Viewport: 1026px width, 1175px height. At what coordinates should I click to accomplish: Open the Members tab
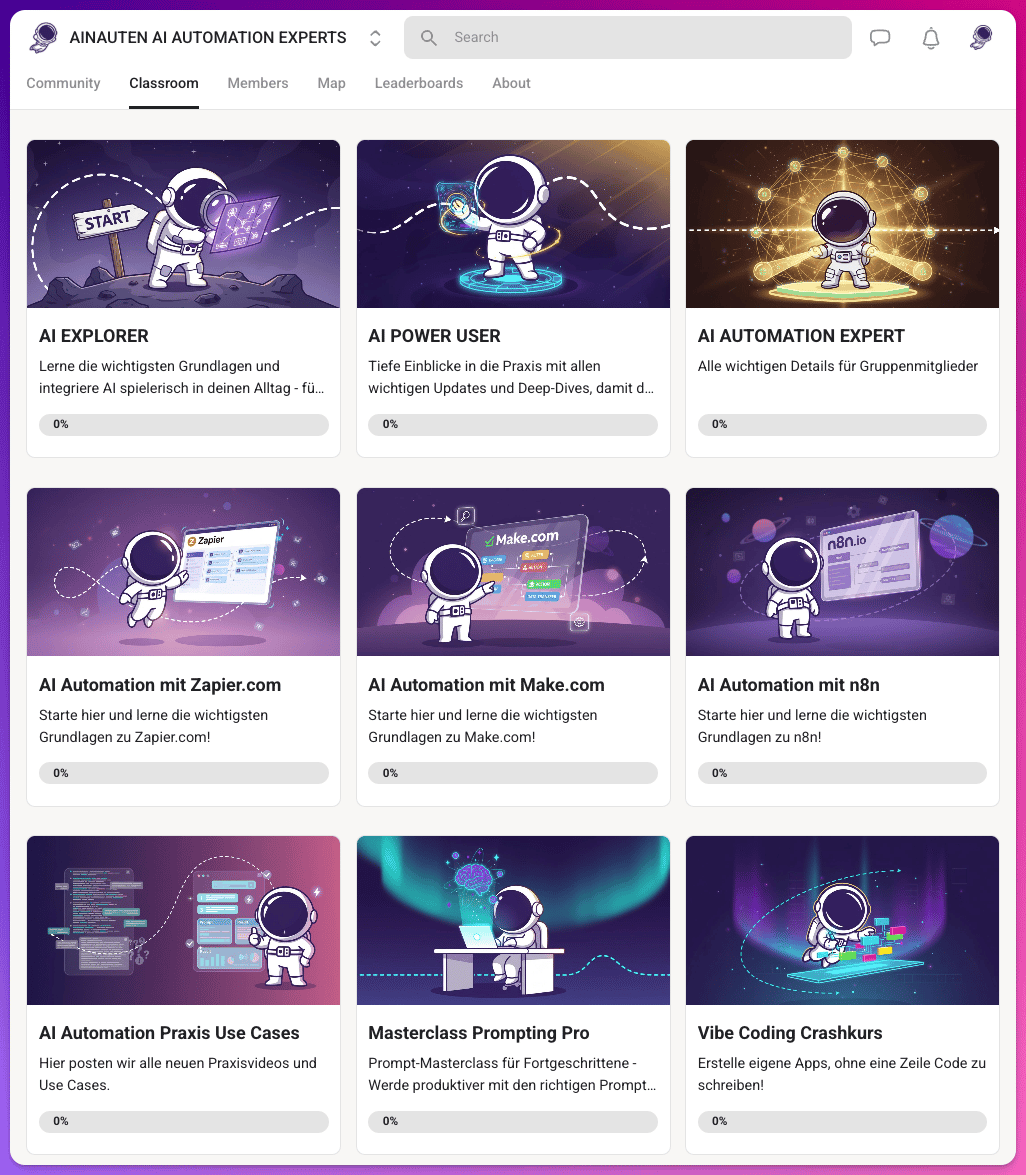point(258,83)
